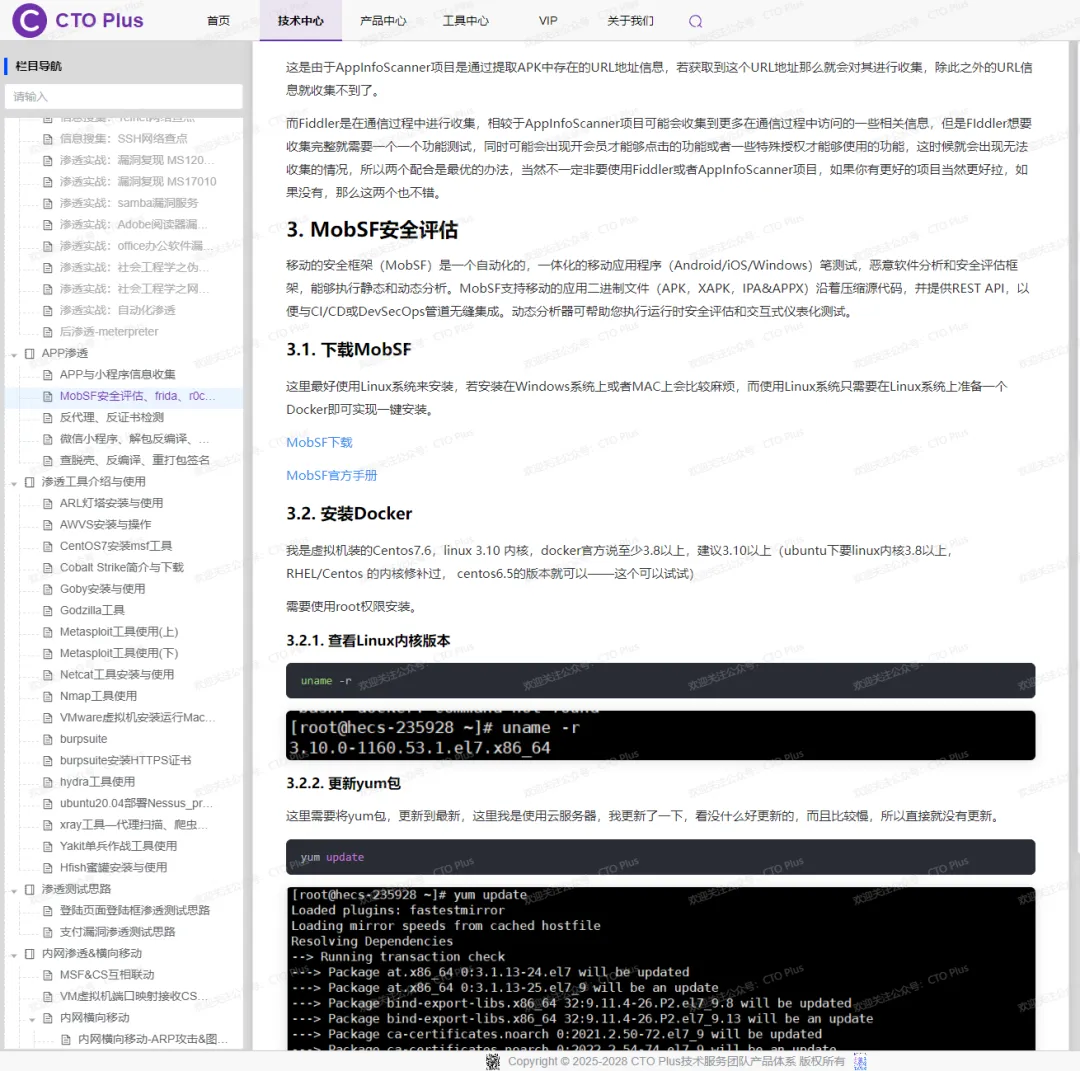
Task: Open APP与小程序信息收集 article
Action: [x=117, y=374]
